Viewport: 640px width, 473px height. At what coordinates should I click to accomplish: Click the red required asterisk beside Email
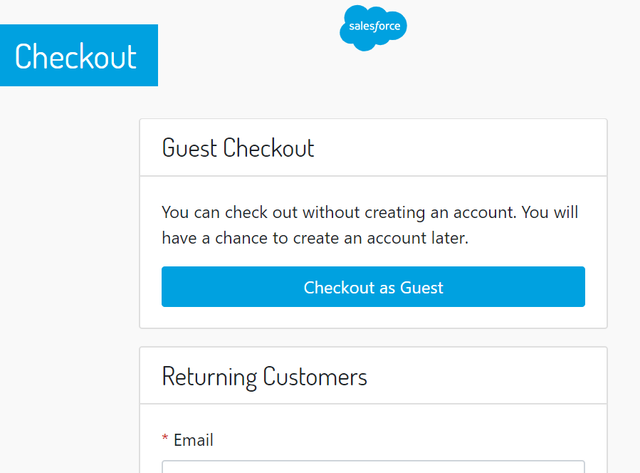[x=166, y=440]
